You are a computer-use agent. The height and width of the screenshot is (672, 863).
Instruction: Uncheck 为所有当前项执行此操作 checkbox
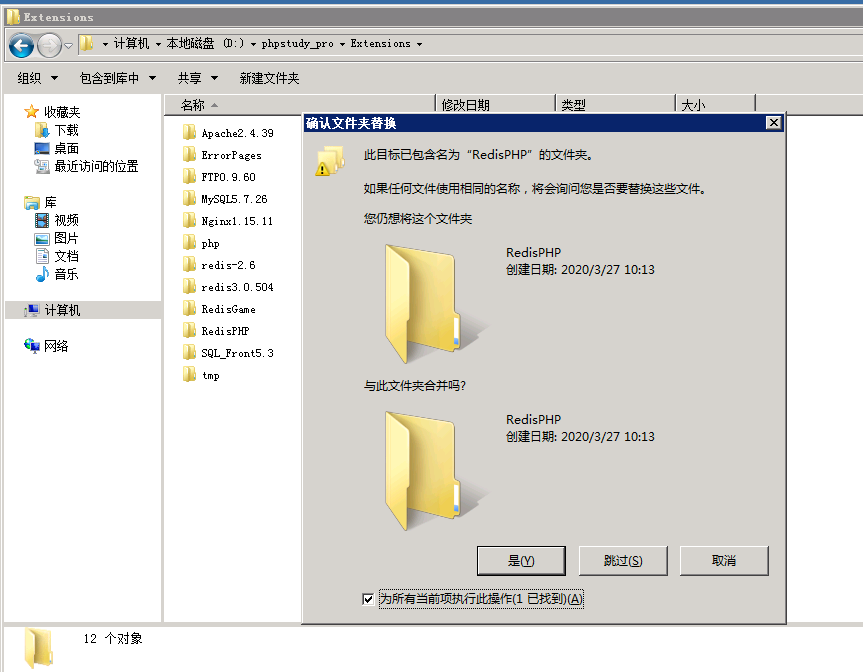tap(368, 599)
